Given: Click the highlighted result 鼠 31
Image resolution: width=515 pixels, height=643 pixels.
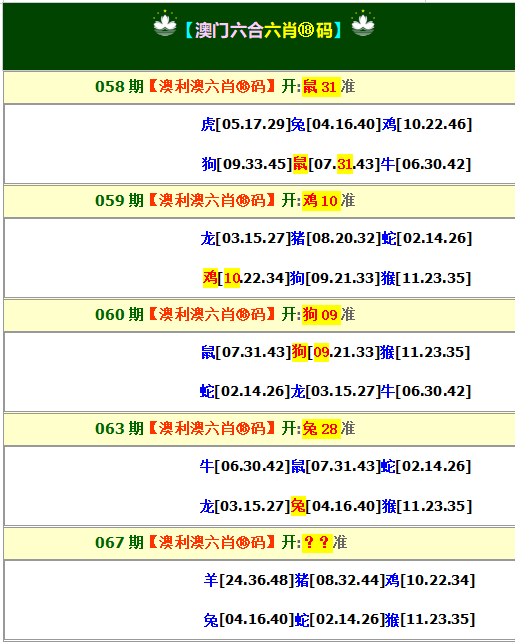Looking at the screenshot, I should click(x=321, y=87).
